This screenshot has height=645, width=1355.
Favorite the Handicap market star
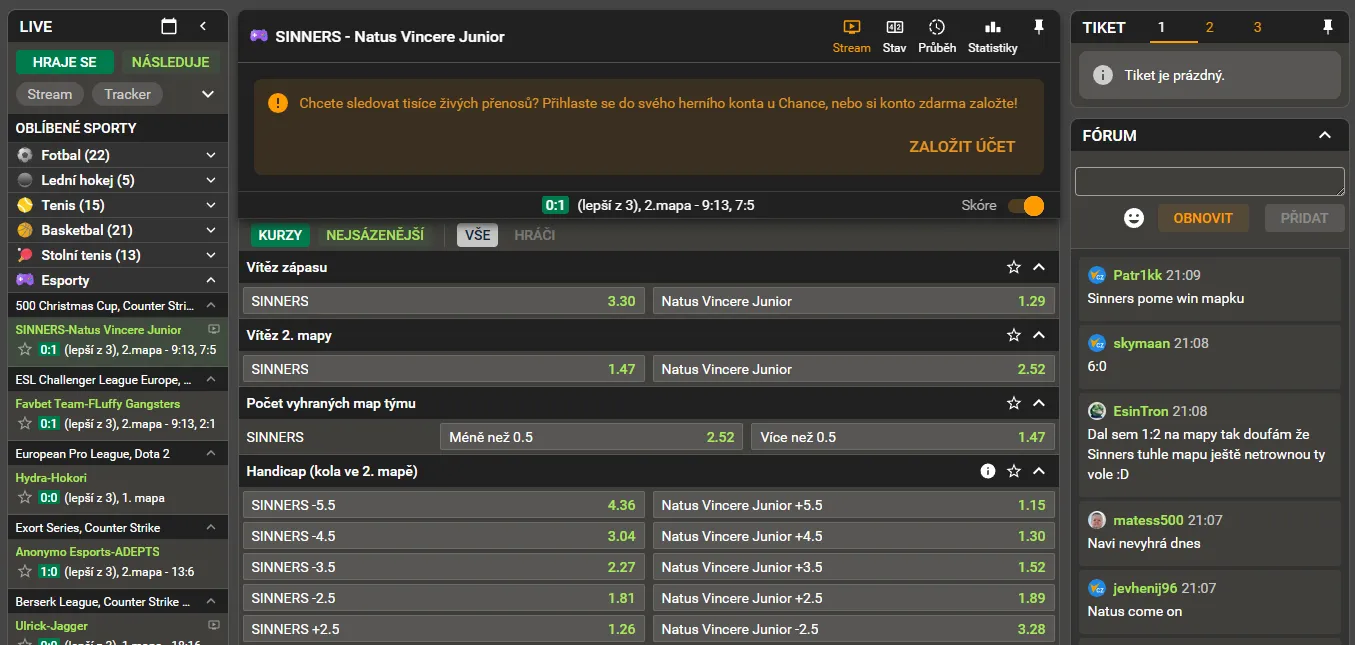point(1014,471)
